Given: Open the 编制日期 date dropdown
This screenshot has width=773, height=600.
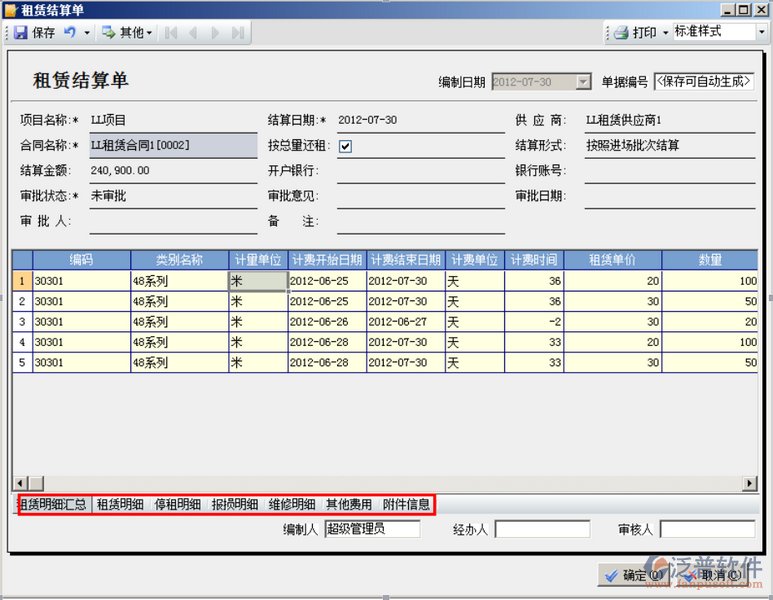Looking at the screenshot, I should (583, 82).
